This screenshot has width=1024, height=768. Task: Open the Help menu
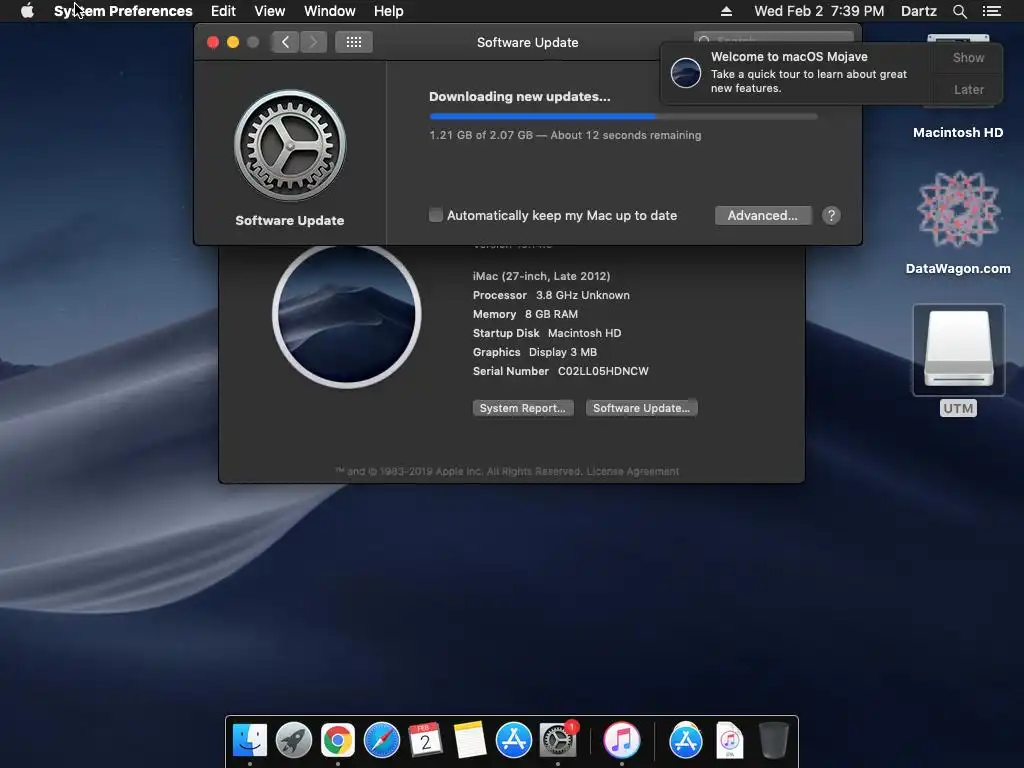(x=389, y=11)
